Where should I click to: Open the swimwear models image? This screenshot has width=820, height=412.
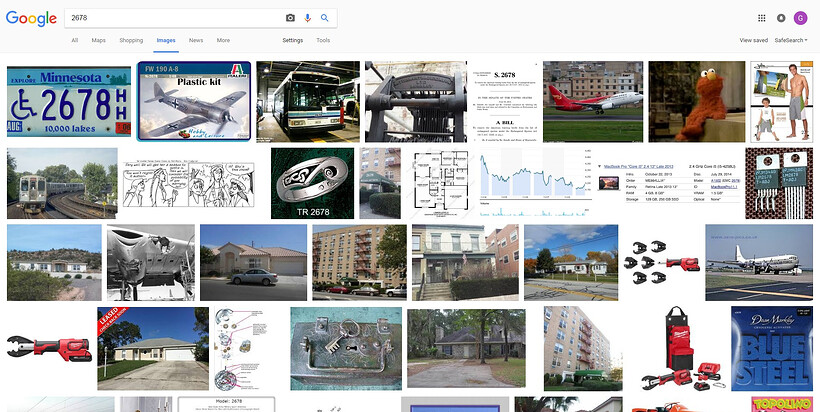point(782,101)
